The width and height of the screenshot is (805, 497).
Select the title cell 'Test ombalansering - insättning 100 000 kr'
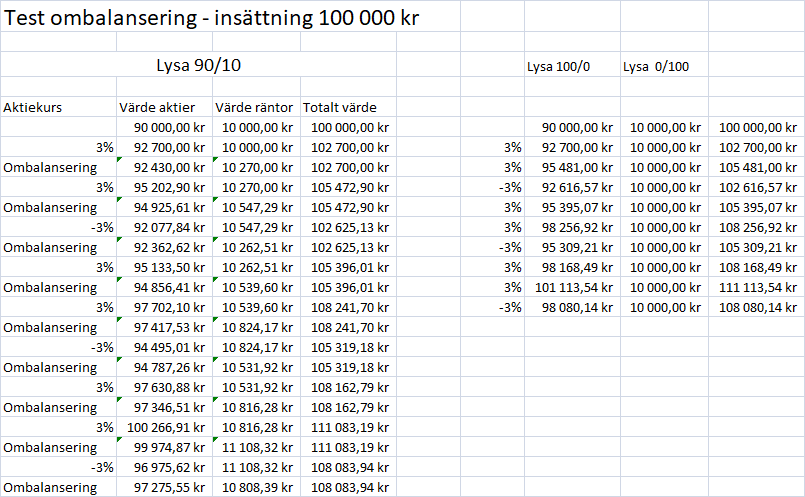[x=211, y=18]
